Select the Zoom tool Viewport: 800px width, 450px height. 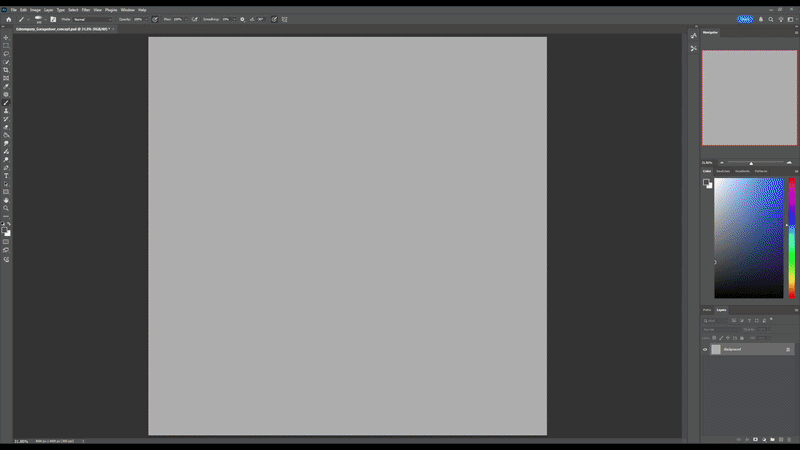(x=6, y=208)
